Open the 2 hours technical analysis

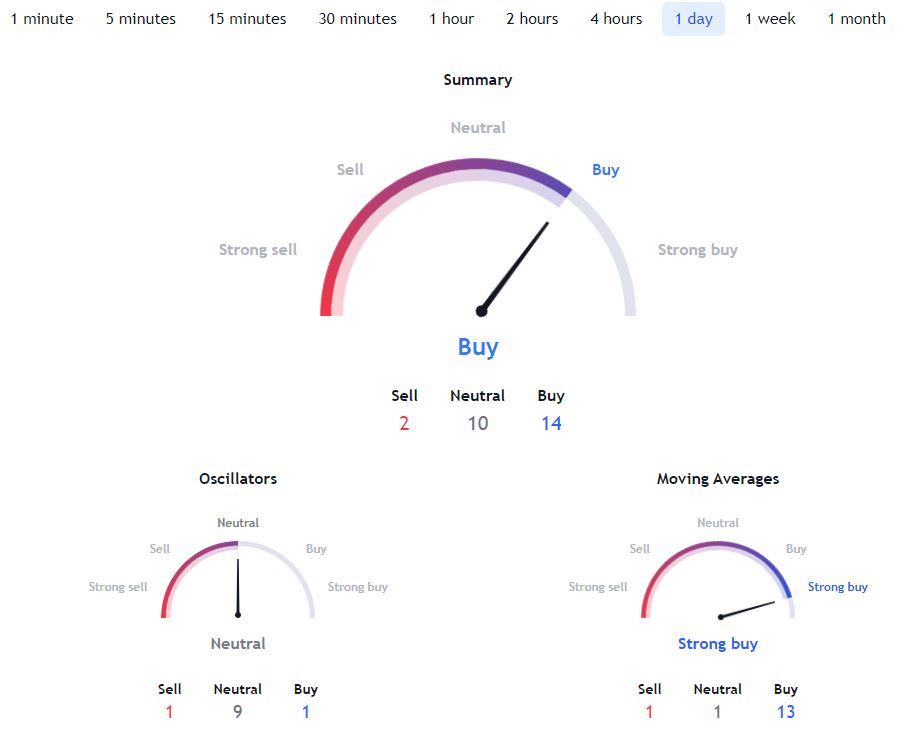531,18
